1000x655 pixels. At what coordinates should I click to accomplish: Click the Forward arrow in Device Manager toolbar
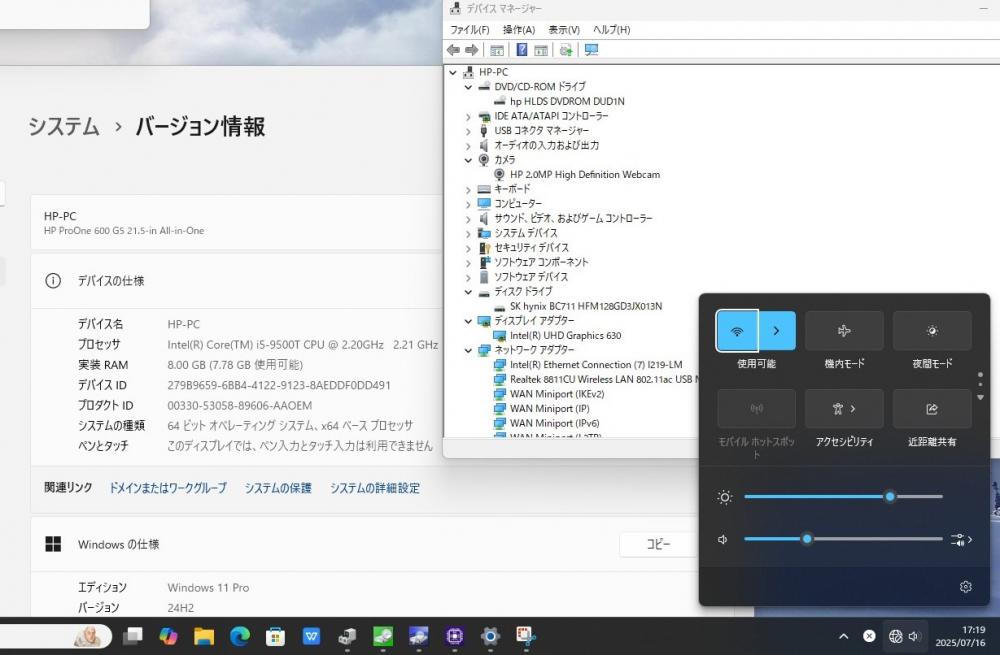coord(472,50)
